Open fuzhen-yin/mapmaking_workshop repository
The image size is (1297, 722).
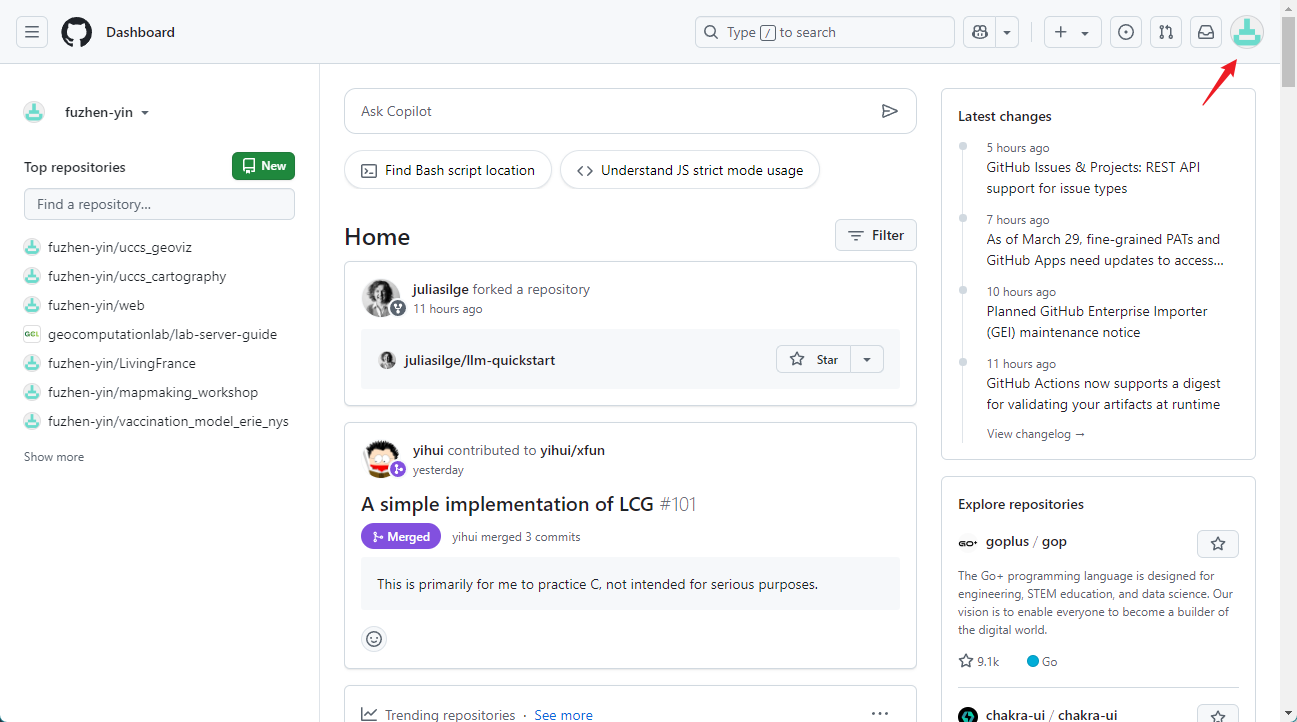(153, 392)
